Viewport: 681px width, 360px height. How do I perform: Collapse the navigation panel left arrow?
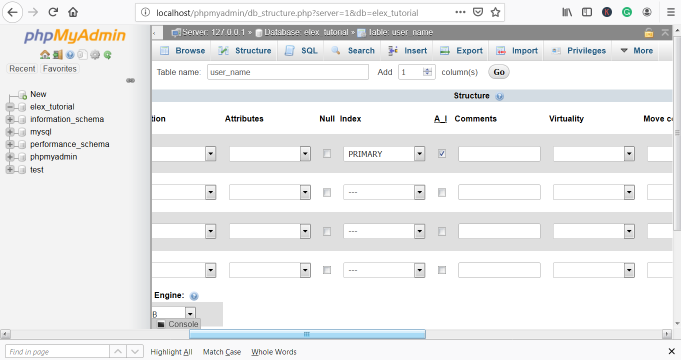pyautogui.click(x=155, y=33)
